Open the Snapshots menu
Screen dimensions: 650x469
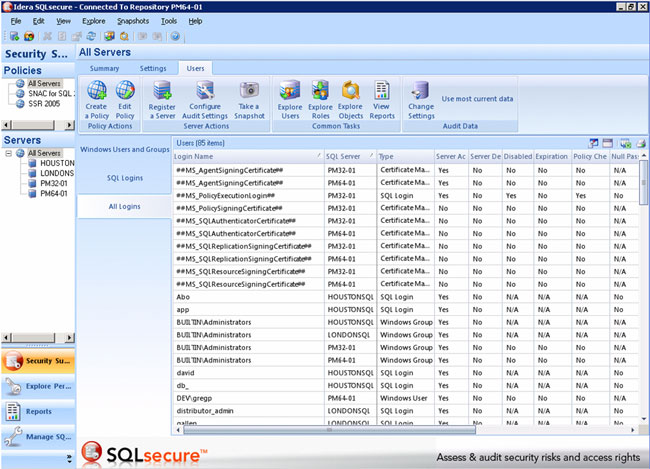pos(133,21)
